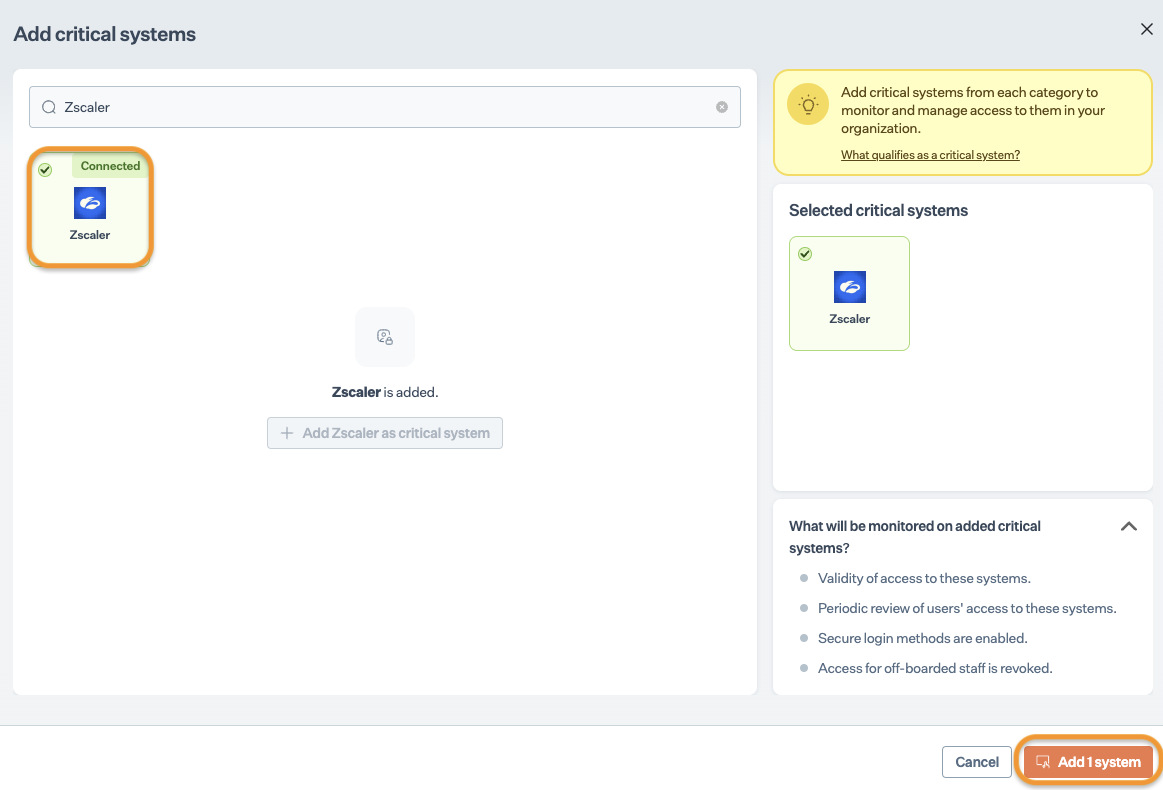Click the 'Selected critical systems' heading

878,211
